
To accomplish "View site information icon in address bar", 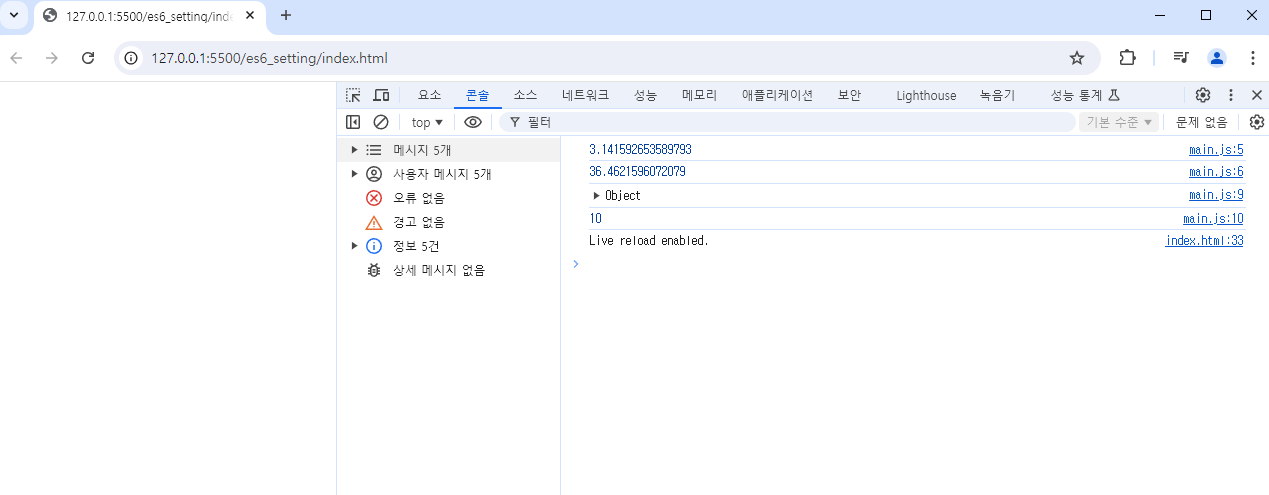I will (x=131, y=58).
